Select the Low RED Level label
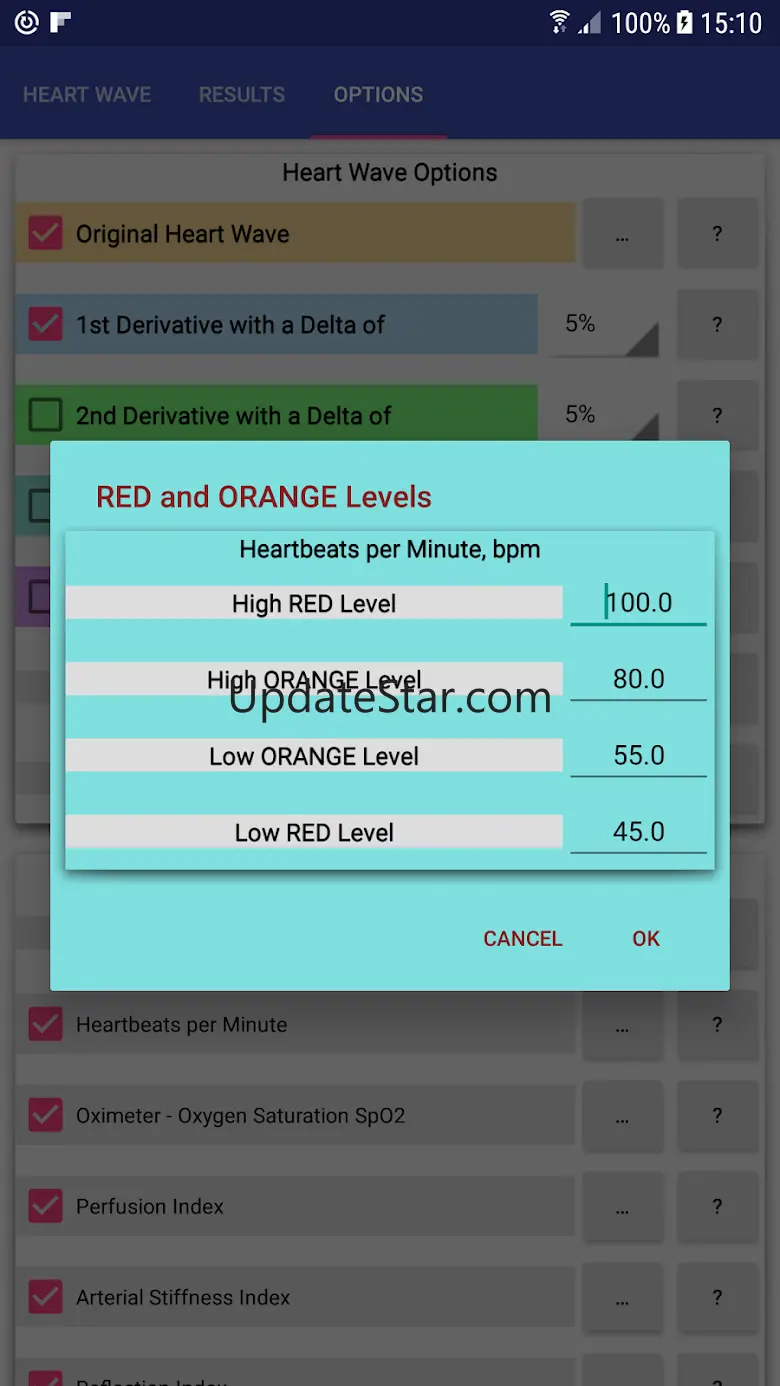 coord(314,832)
